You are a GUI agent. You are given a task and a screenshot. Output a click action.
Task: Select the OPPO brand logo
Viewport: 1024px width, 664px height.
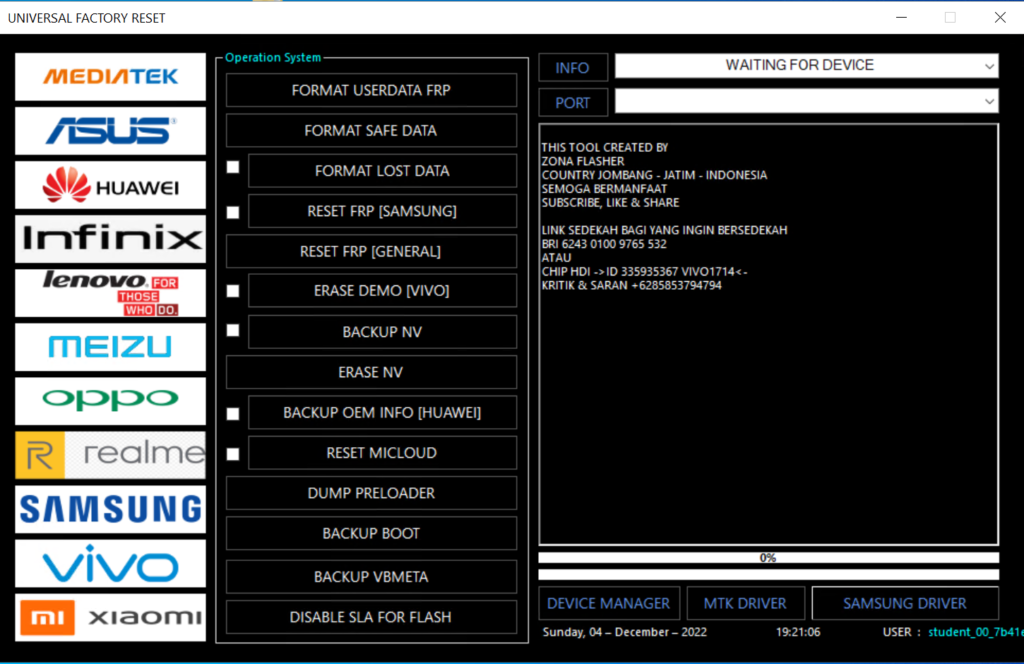[110, 401]
